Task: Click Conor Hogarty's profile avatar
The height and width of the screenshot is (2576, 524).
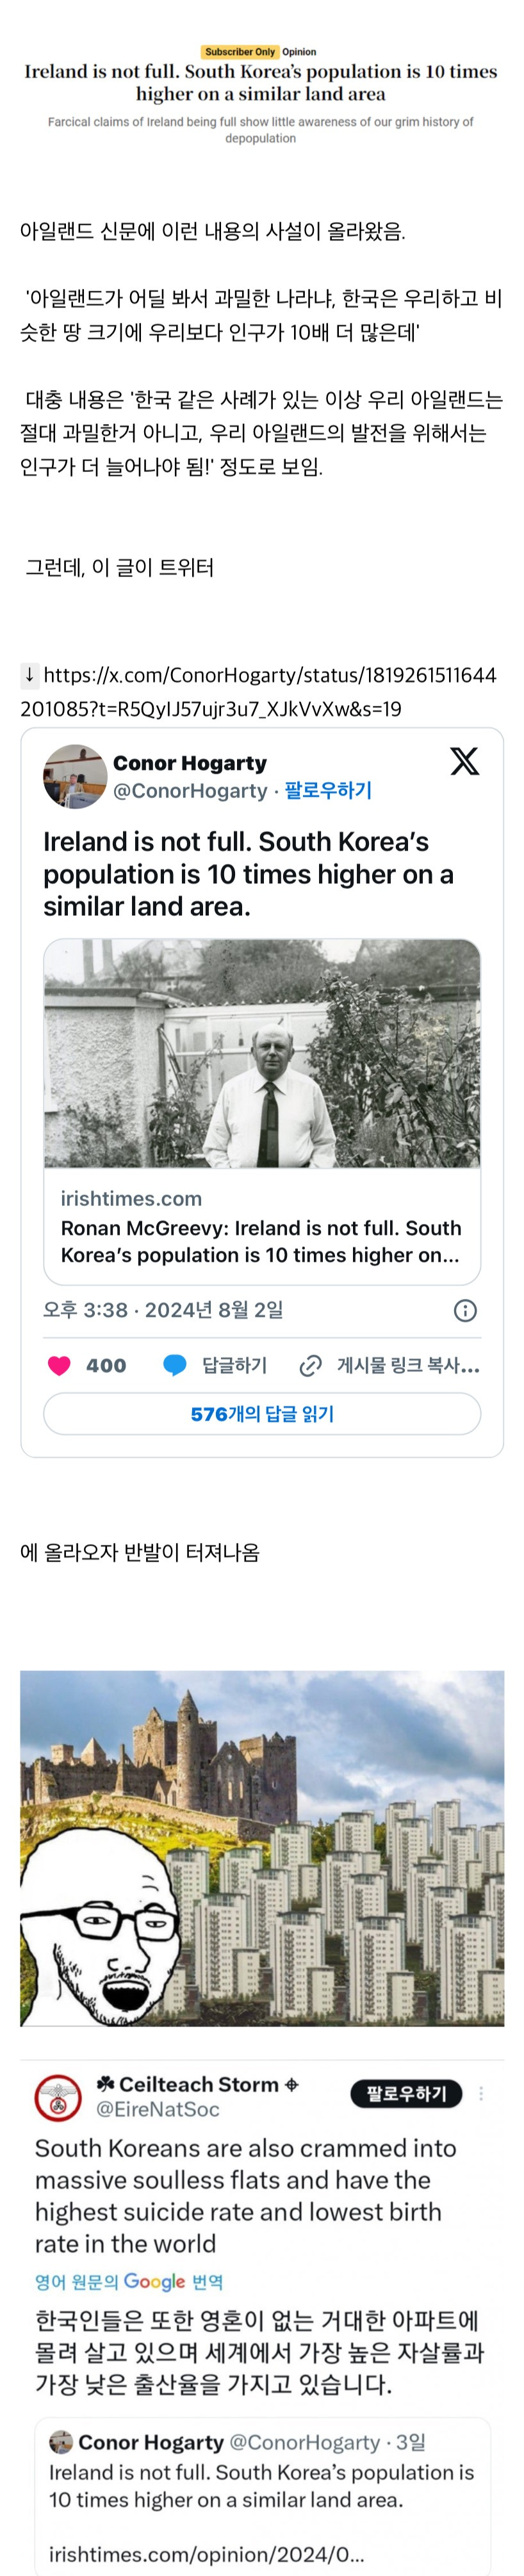Action: (x=75, y=776)
